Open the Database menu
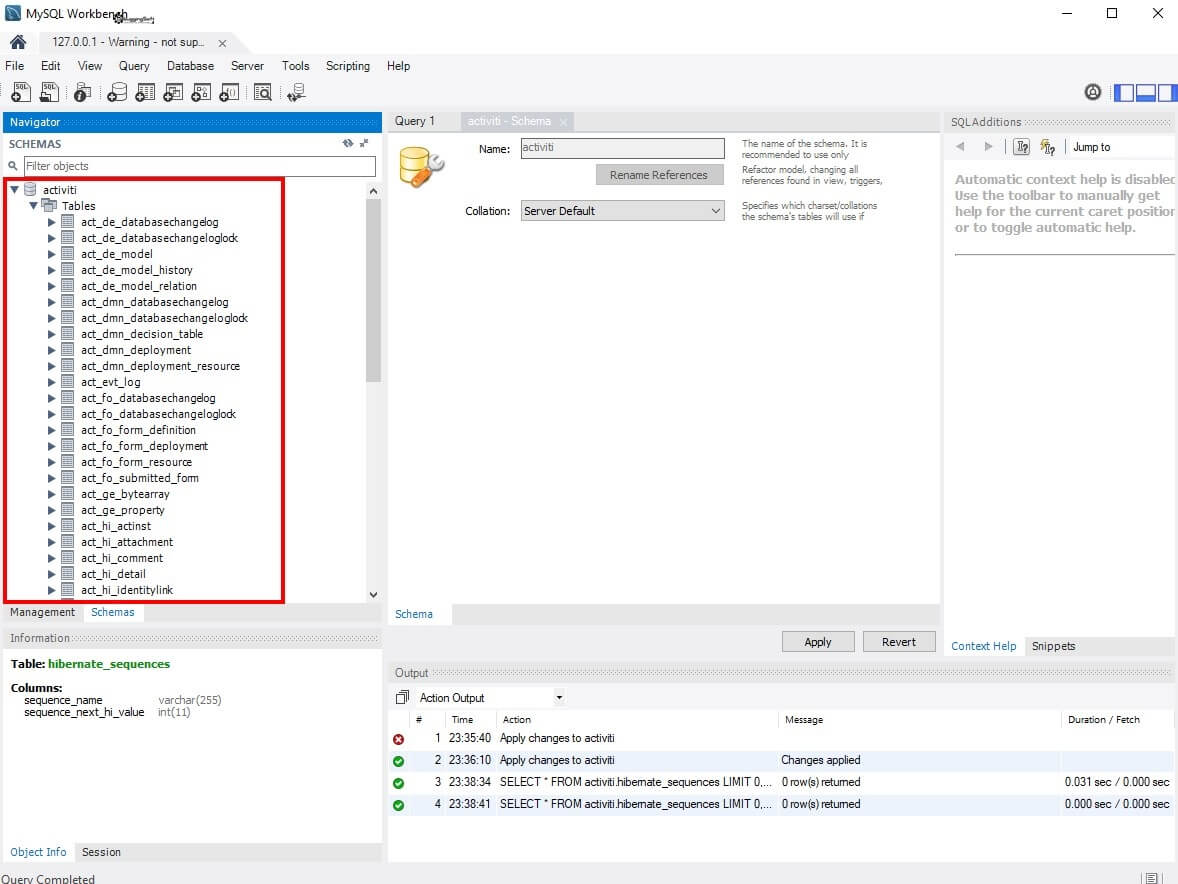Viewport: 1178px width, 884px height. 190,66
